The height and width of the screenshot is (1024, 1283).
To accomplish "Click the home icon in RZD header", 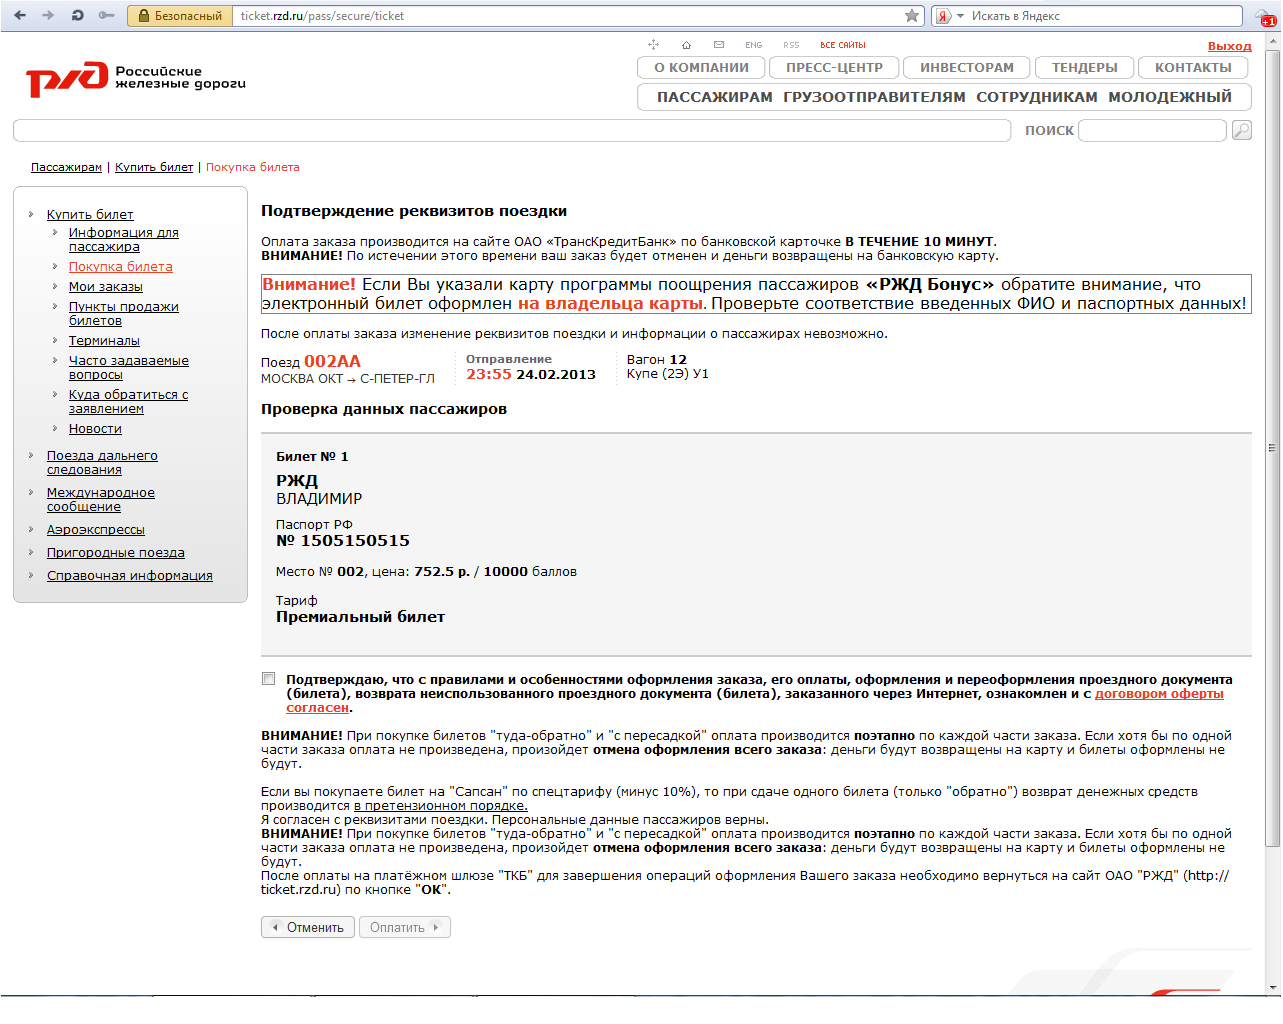I will point(686,45).
